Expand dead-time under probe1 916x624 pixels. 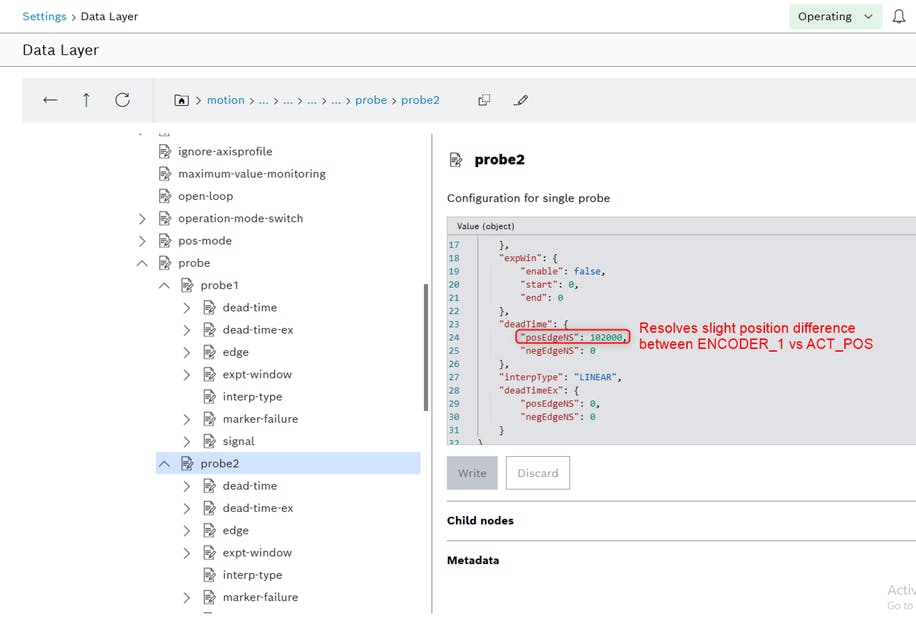(186, 307)
